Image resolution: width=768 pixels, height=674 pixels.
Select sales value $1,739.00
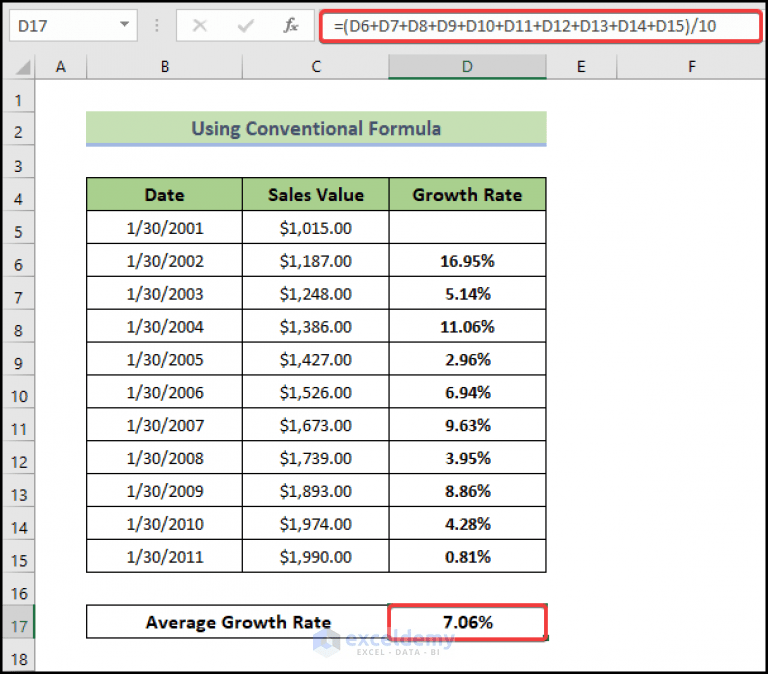316,457
